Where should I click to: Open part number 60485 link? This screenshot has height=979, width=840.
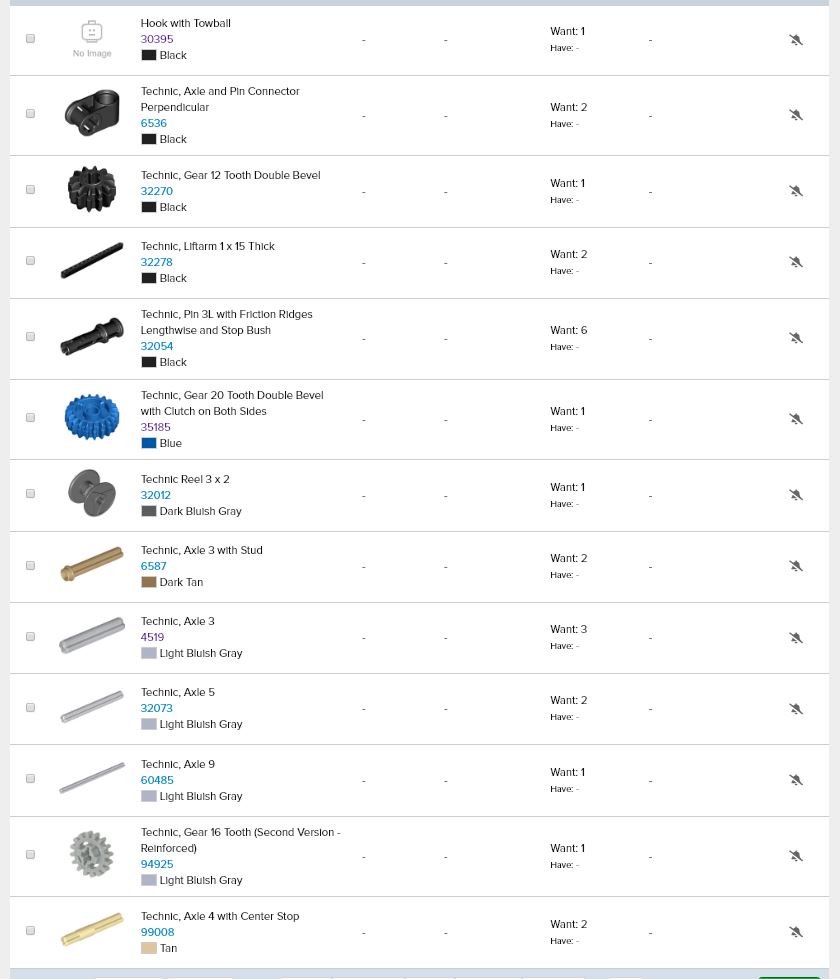(156, 780)
